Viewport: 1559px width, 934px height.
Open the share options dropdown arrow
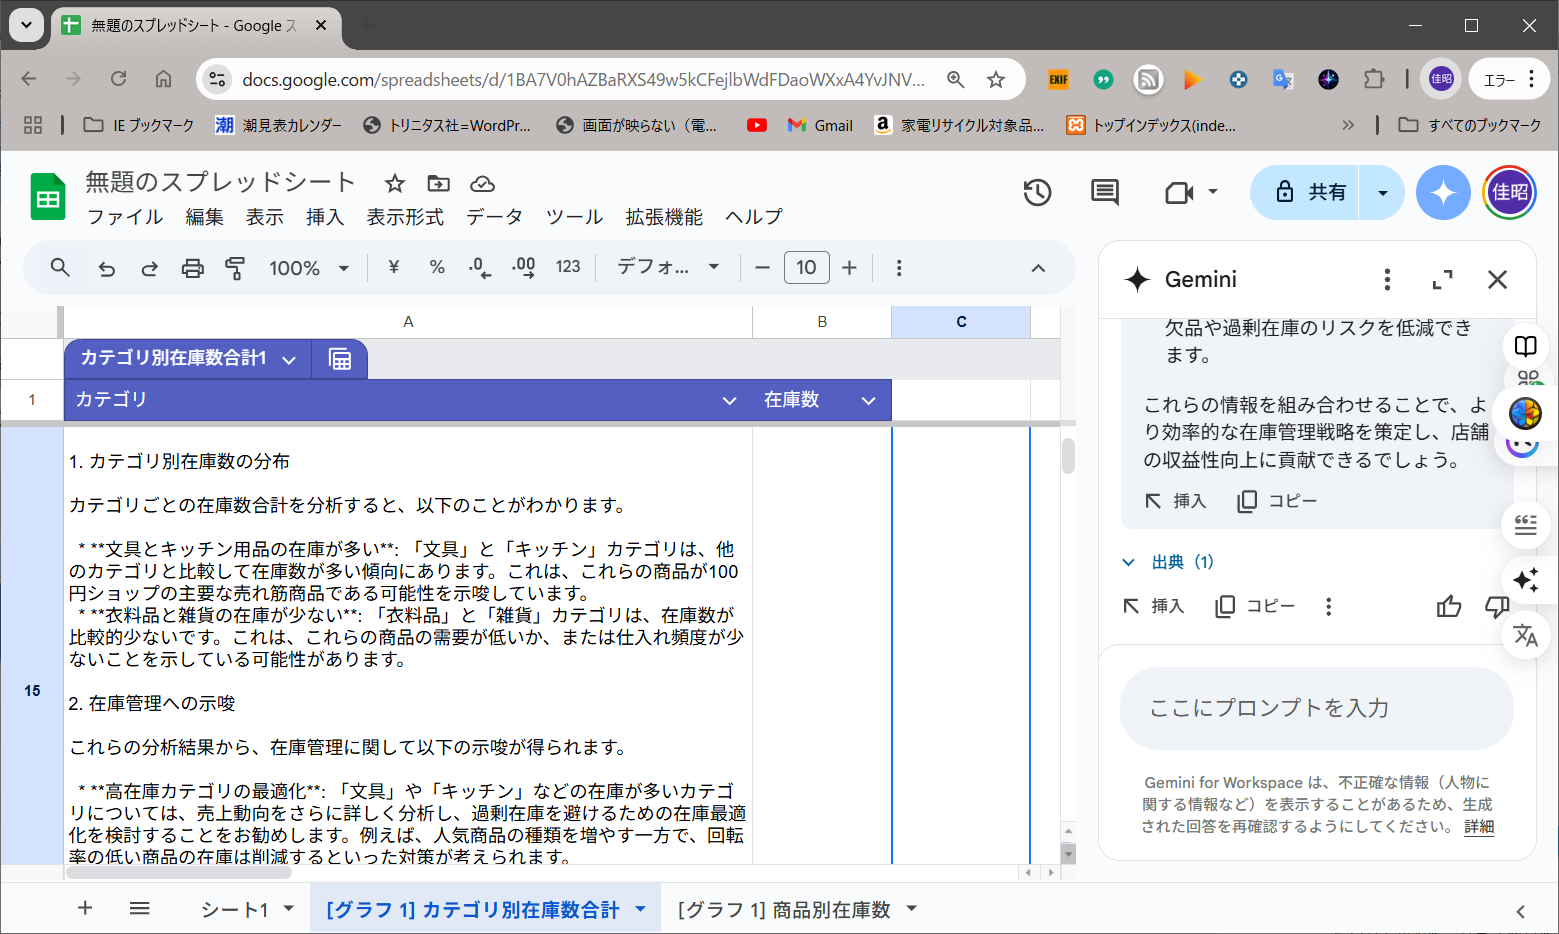pos(1383,192)
